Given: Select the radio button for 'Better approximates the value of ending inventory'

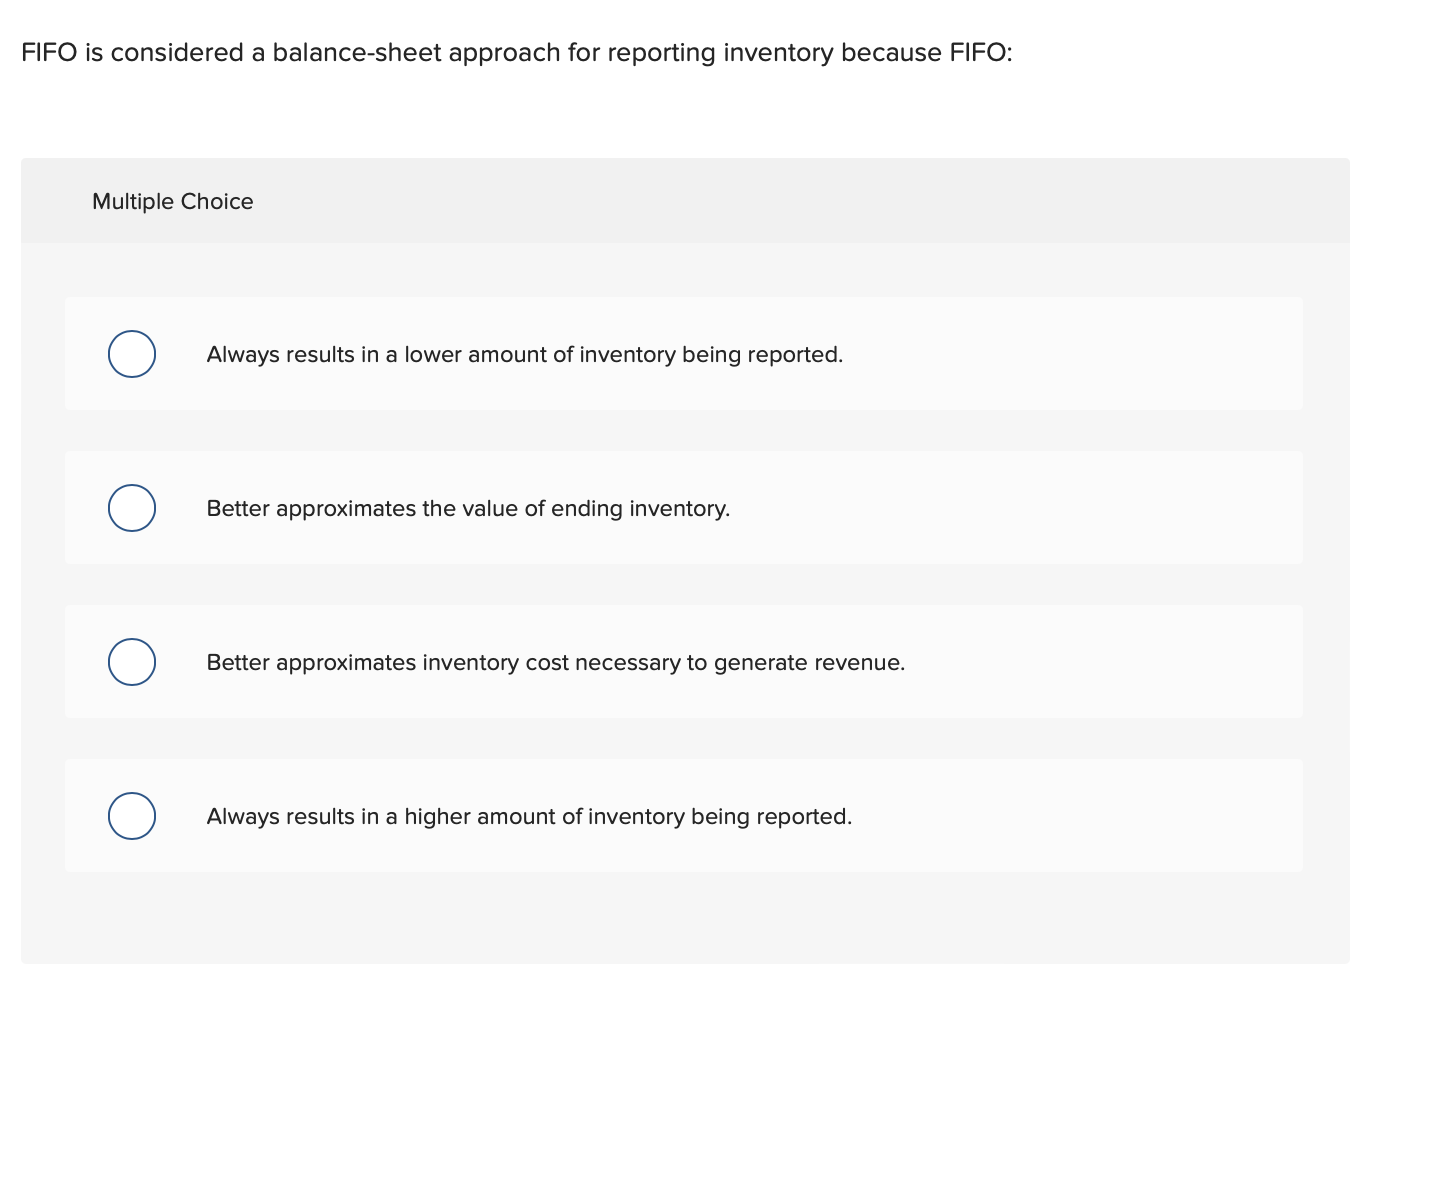Looking at the screenshot, I should (131, 507).
